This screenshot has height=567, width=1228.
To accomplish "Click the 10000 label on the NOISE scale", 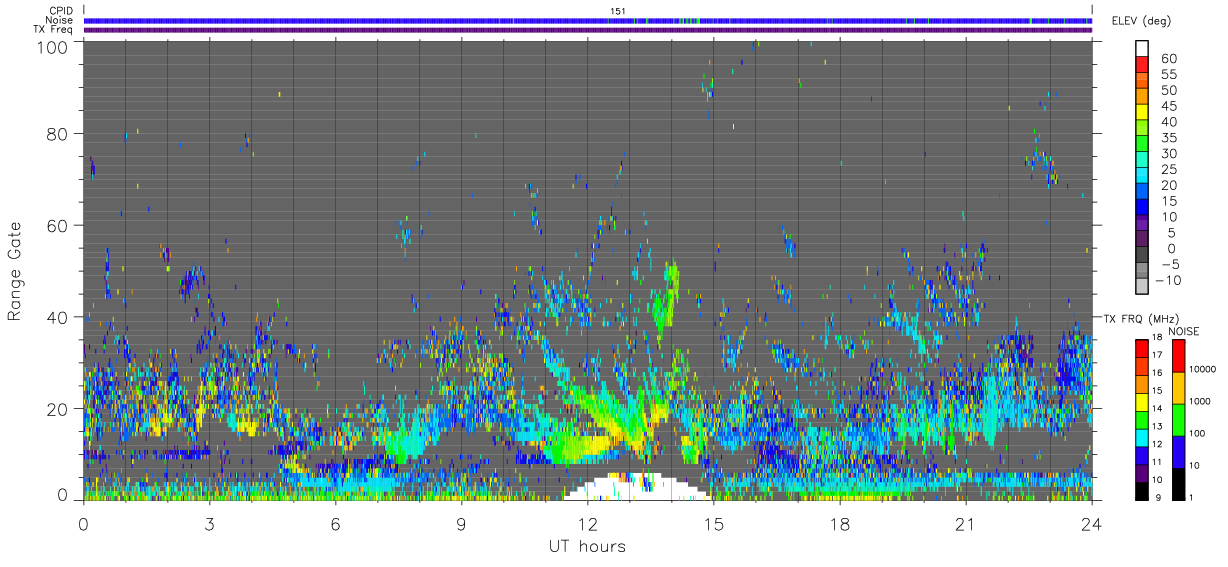I will click(x=1201, y=368).
